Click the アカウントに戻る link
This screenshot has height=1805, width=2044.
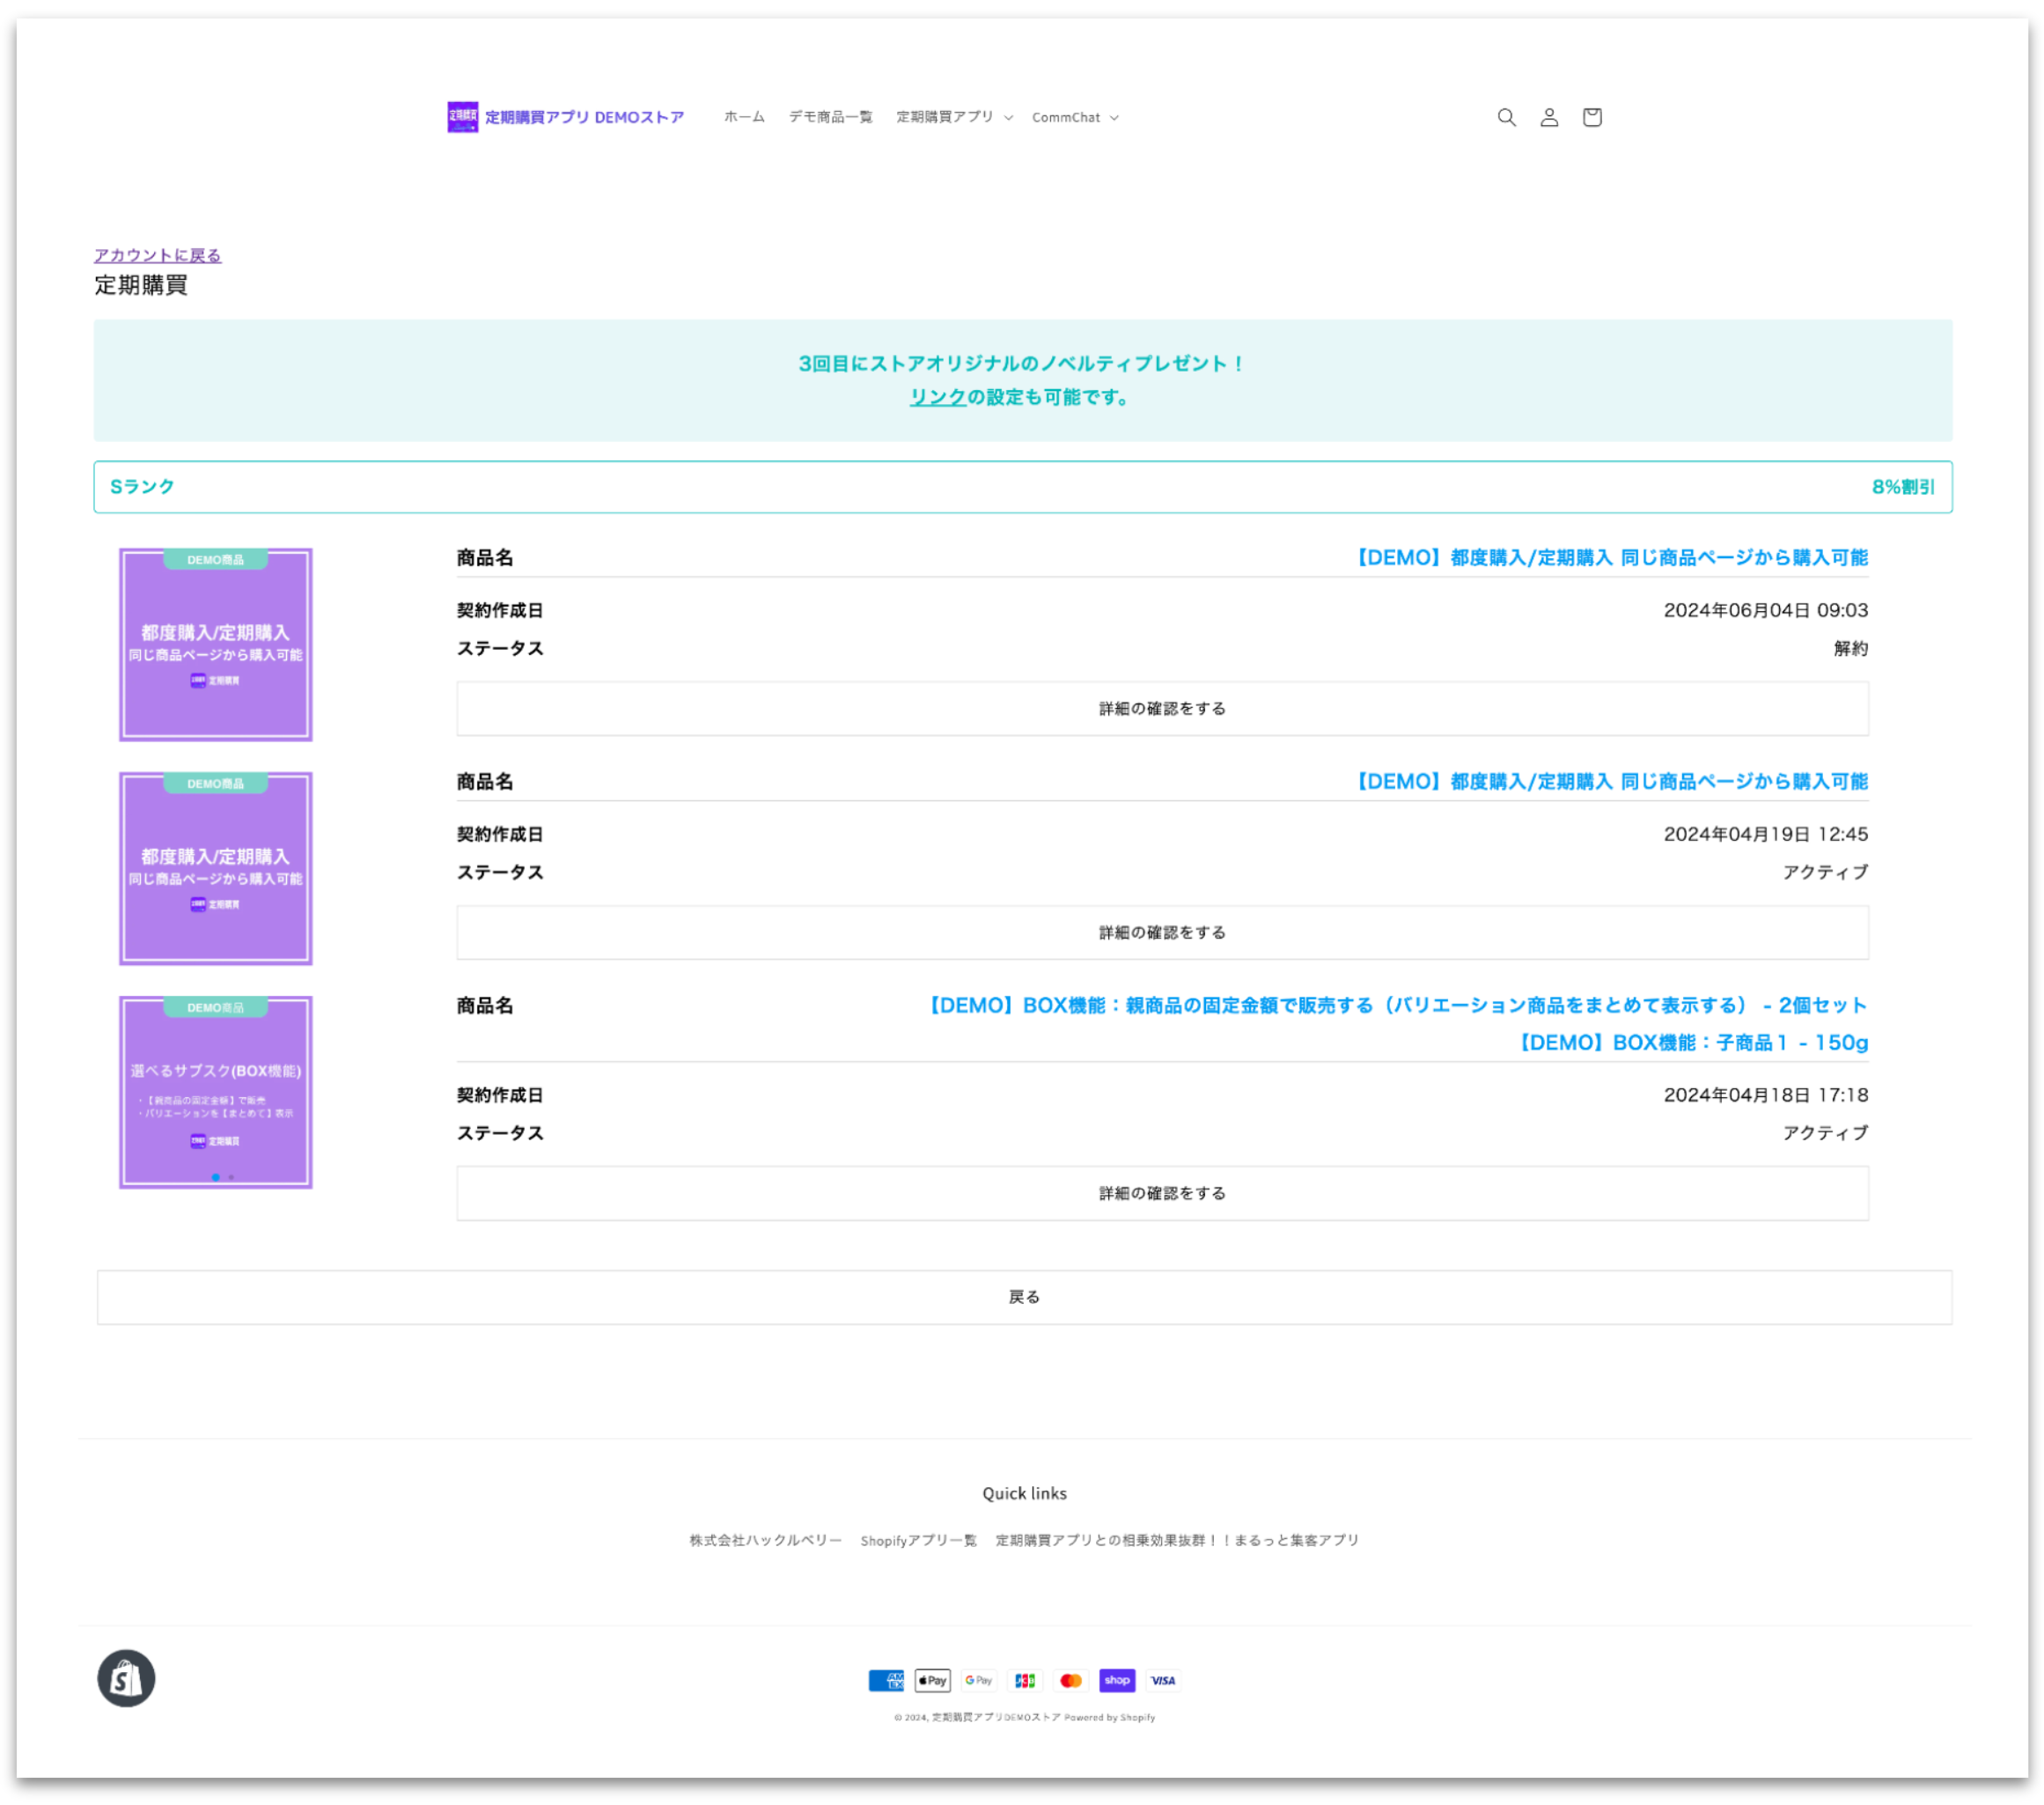click(x=158, y=255)
